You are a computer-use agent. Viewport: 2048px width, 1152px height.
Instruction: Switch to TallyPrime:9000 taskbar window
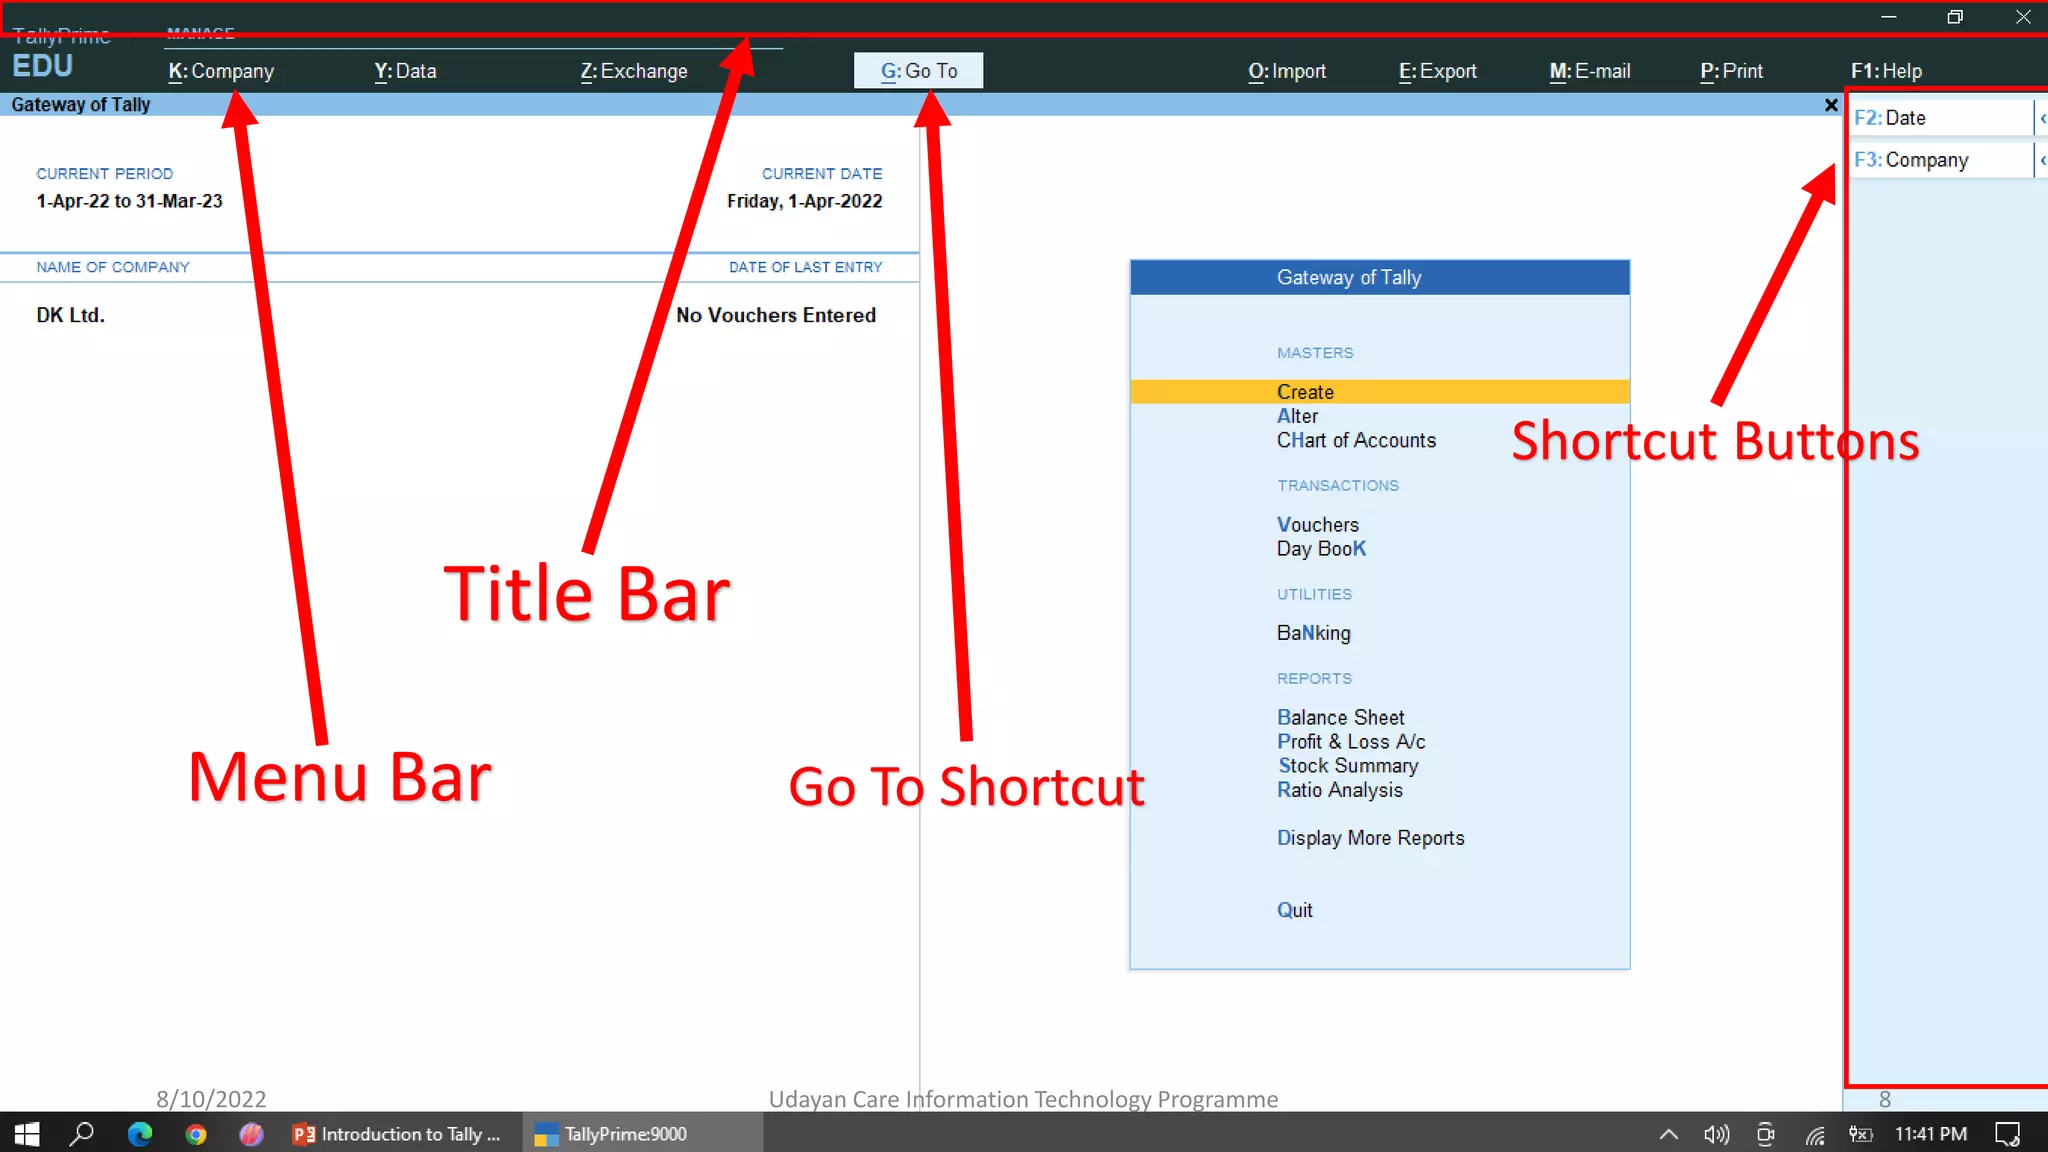point(643,1134)
